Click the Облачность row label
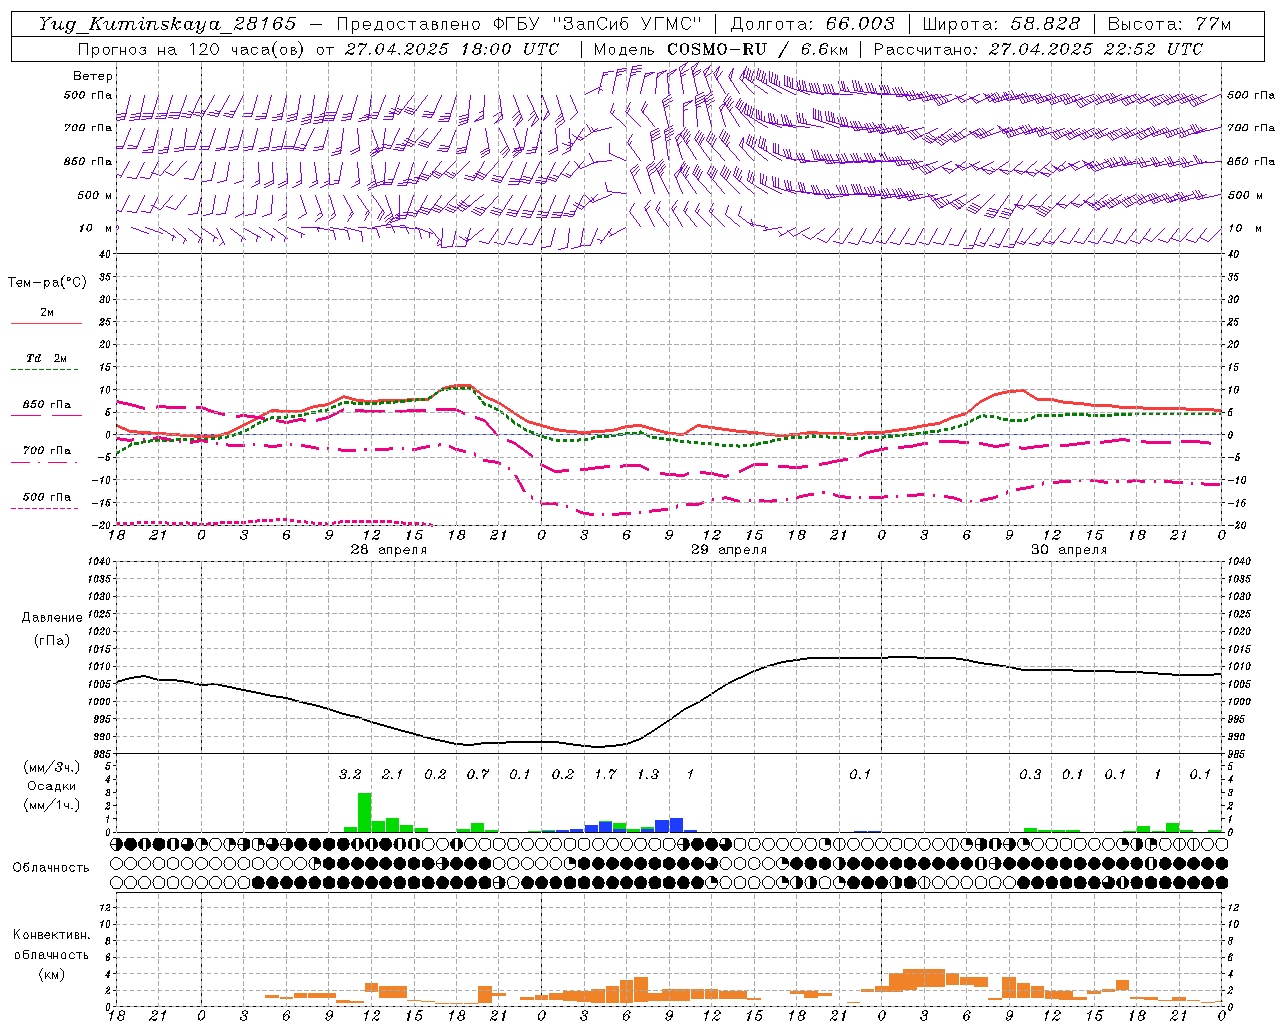The width and height of the screenshot is (1280, 1024). pyautogui.click(x=51, y=868)
